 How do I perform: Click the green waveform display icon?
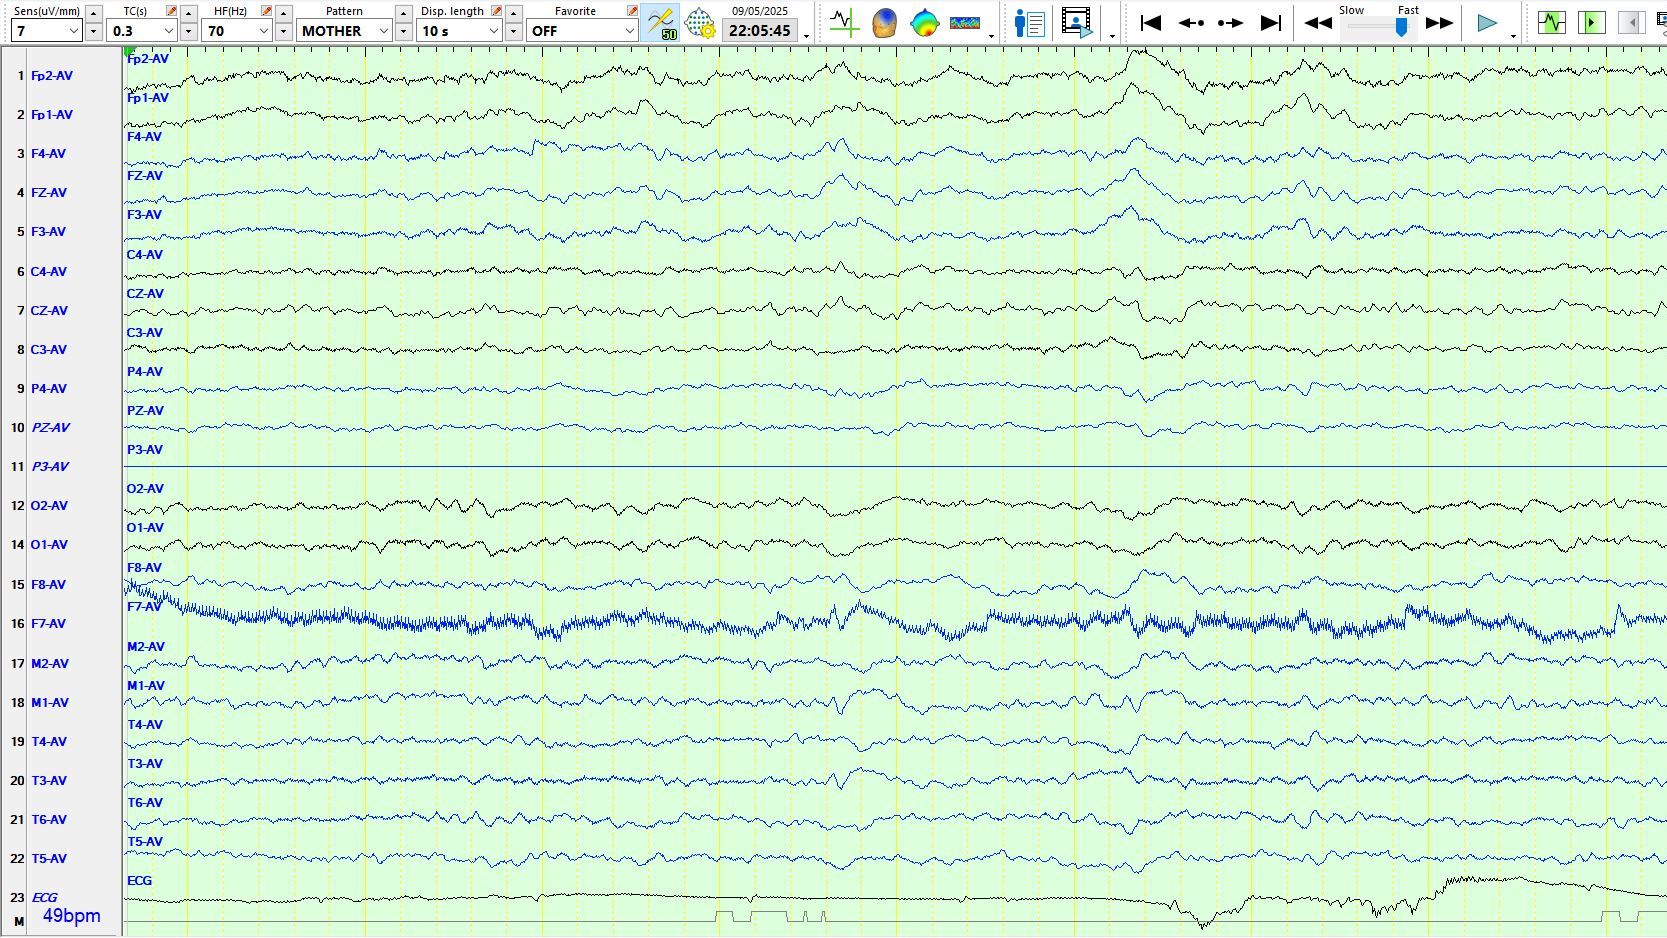click(x=1552, y=22)
